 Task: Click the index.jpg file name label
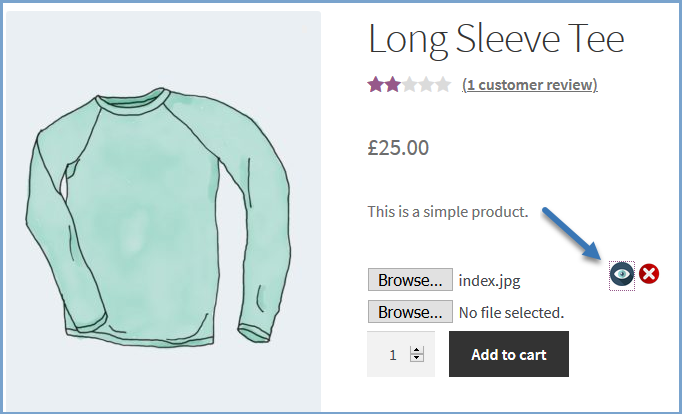(x=489, y=281)
